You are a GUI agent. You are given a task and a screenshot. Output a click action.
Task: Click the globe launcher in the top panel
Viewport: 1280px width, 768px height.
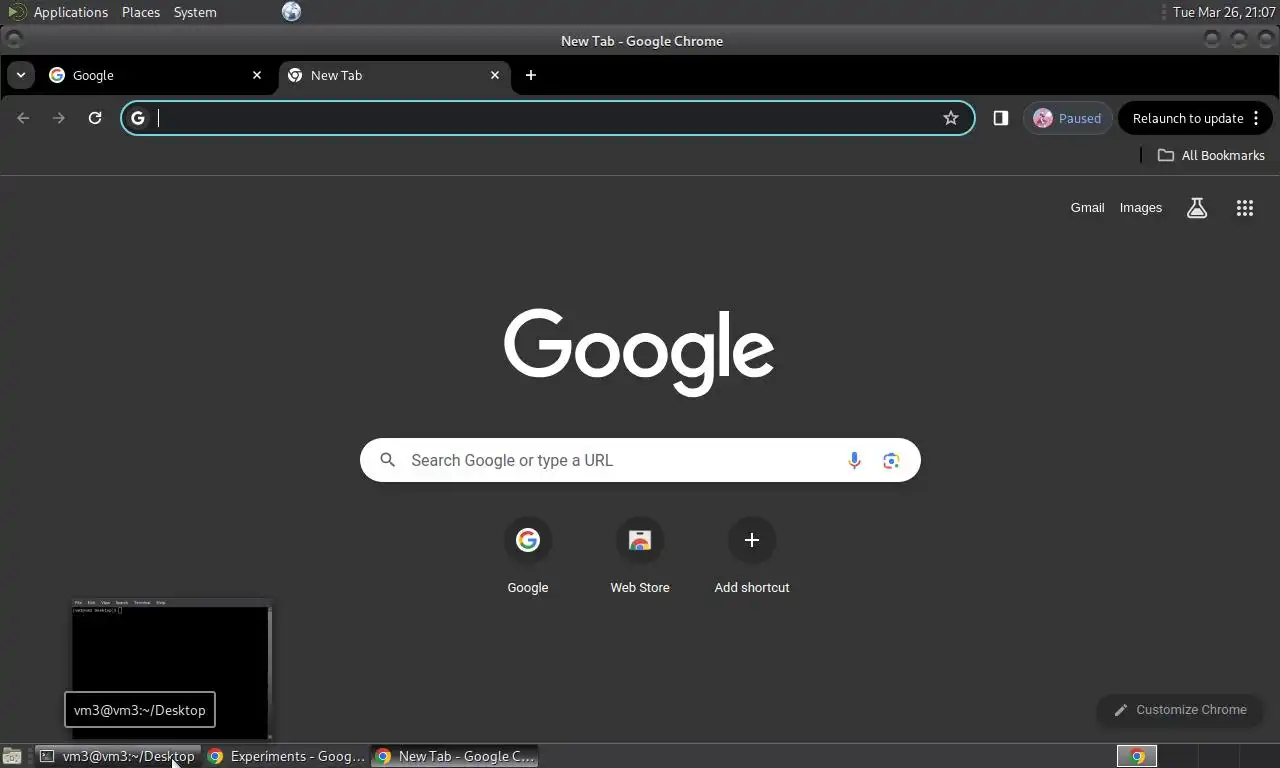(291, 12)
